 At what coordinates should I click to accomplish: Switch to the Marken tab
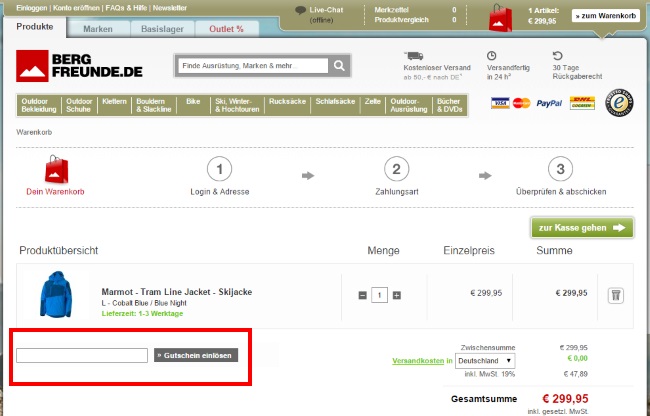click(x=98, y=29)
